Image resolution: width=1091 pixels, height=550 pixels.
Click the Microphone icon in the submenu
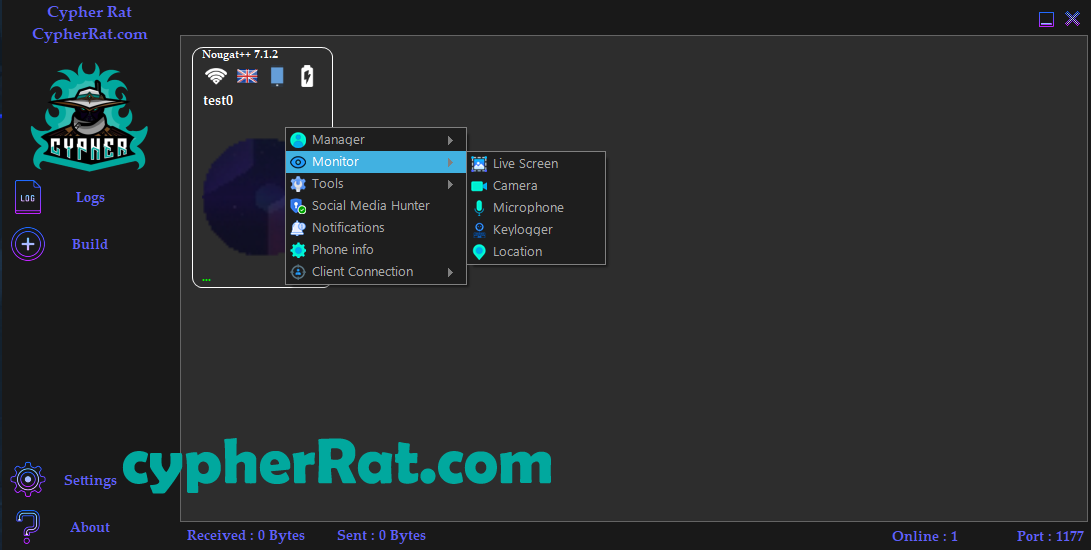click(x=479, y=208)
